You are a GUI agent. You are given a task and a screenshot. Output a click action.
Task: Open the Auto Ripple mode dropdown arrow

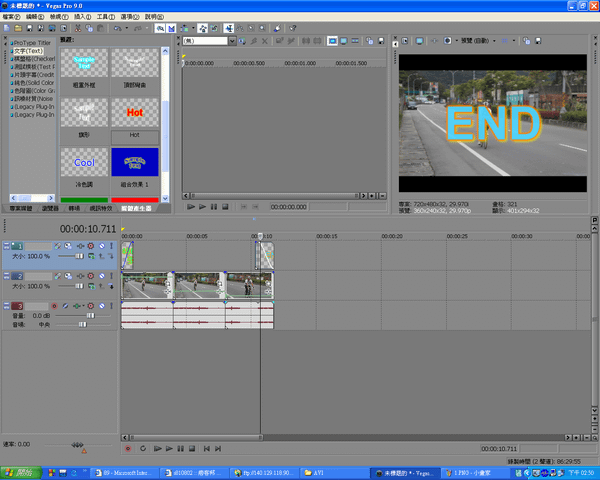click(193, 28)
